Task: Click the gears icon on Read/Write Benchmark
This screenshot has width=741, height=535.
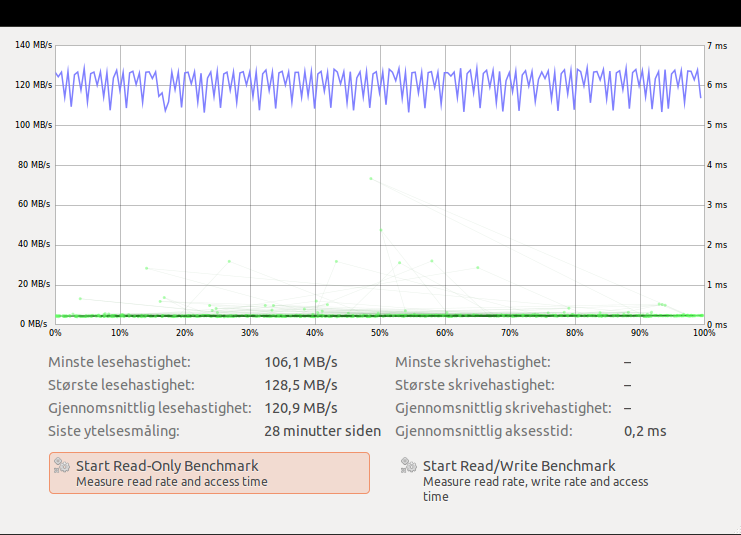Action: [x=408, y=466]
